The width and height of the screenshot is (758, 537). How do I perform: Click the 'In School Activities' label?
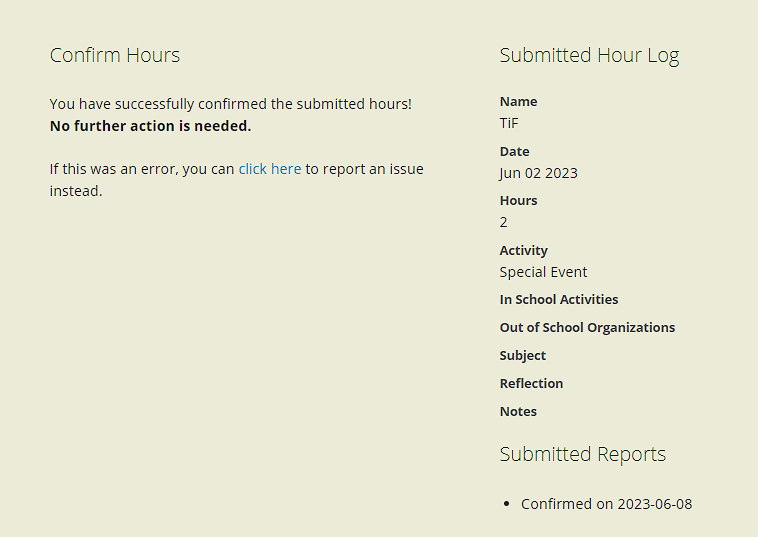[559, 300]
